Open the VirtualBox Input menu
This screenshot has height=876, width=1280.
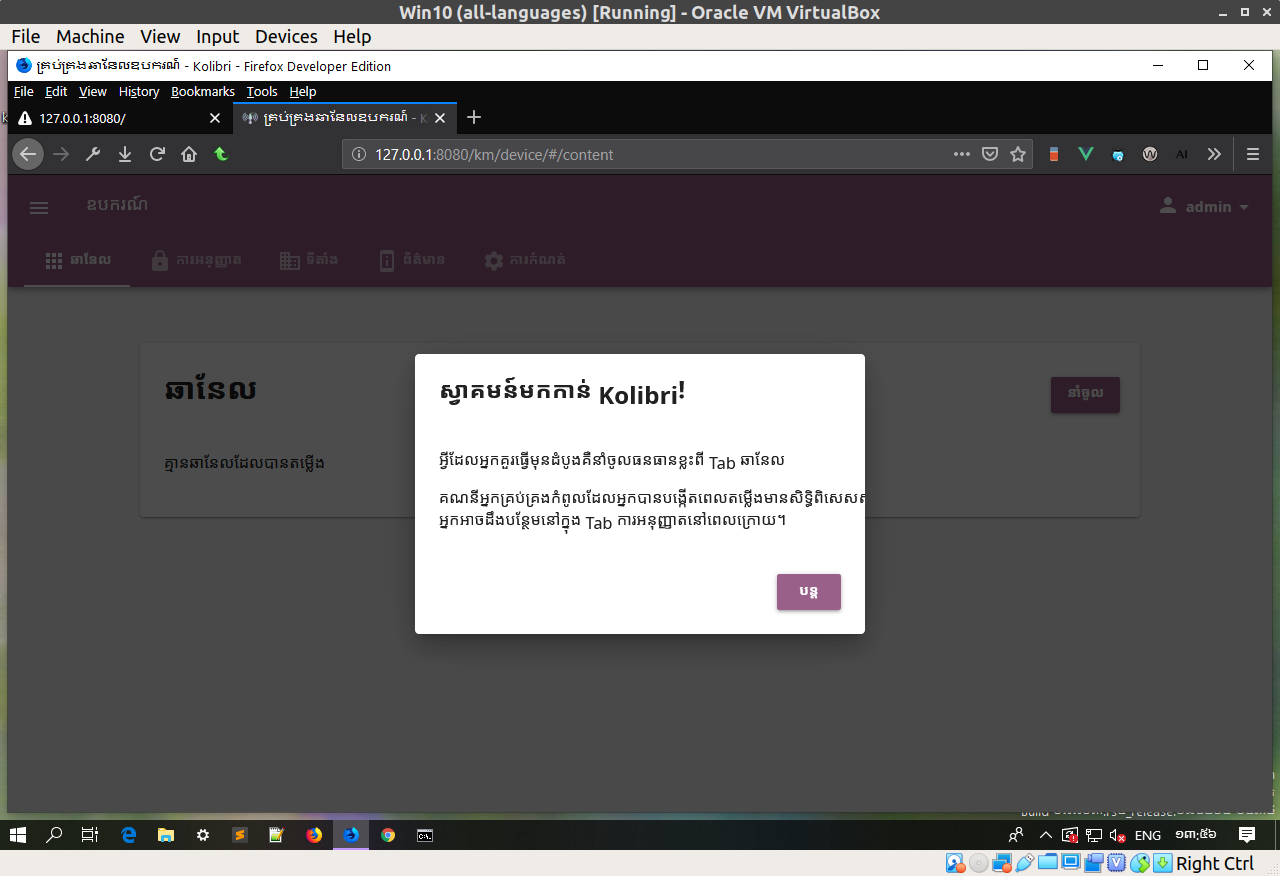point(217,36)
